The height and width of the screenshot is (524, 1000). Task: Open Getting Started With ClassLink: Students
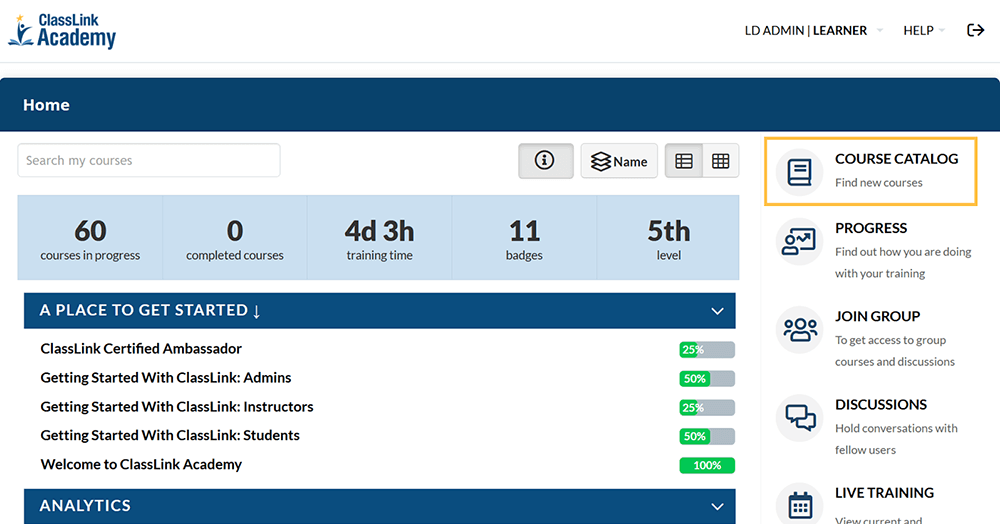170,435
